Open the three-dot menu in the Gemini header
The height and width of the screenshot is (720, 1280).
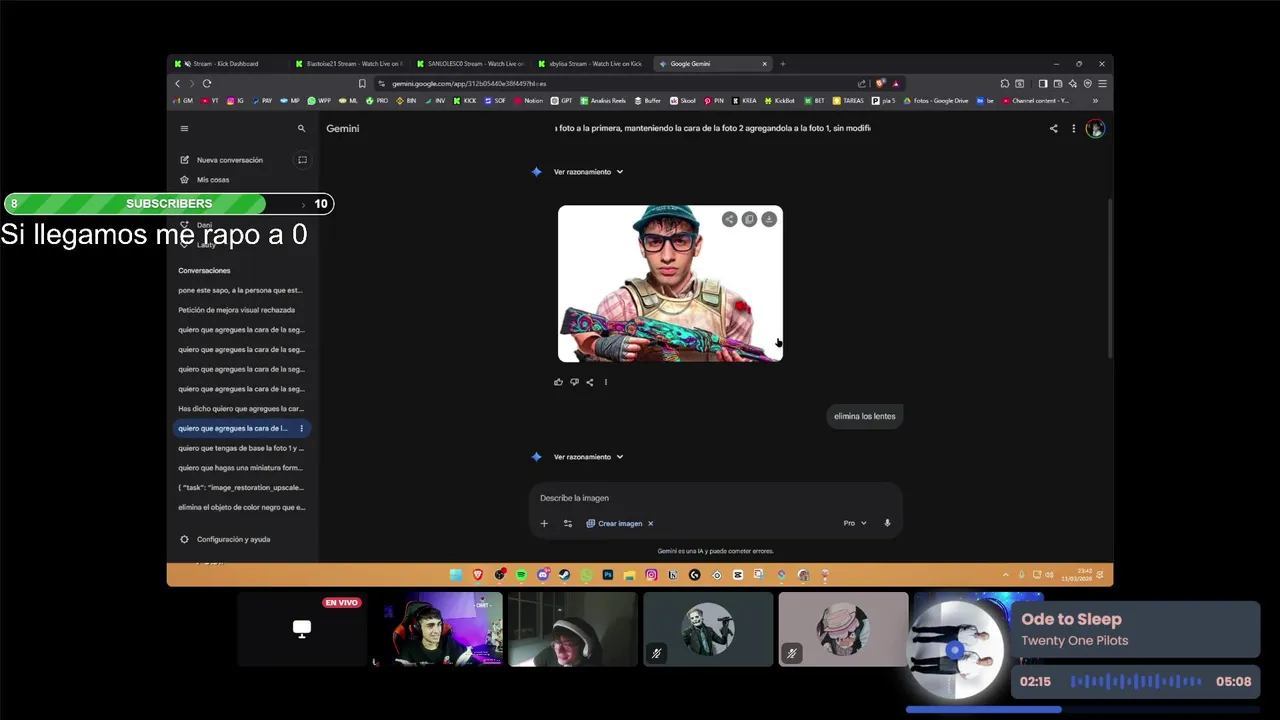pos(1073,128)
